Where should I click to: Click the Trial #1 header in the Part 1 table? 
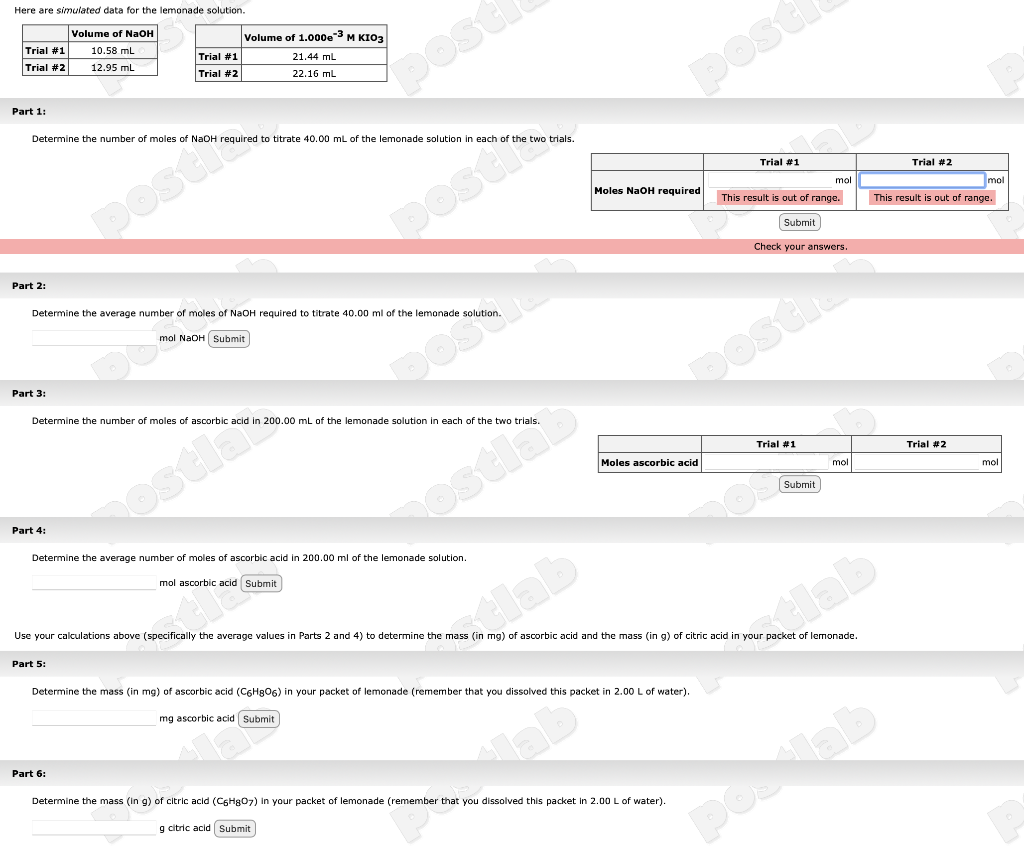(x=779, y=162)
